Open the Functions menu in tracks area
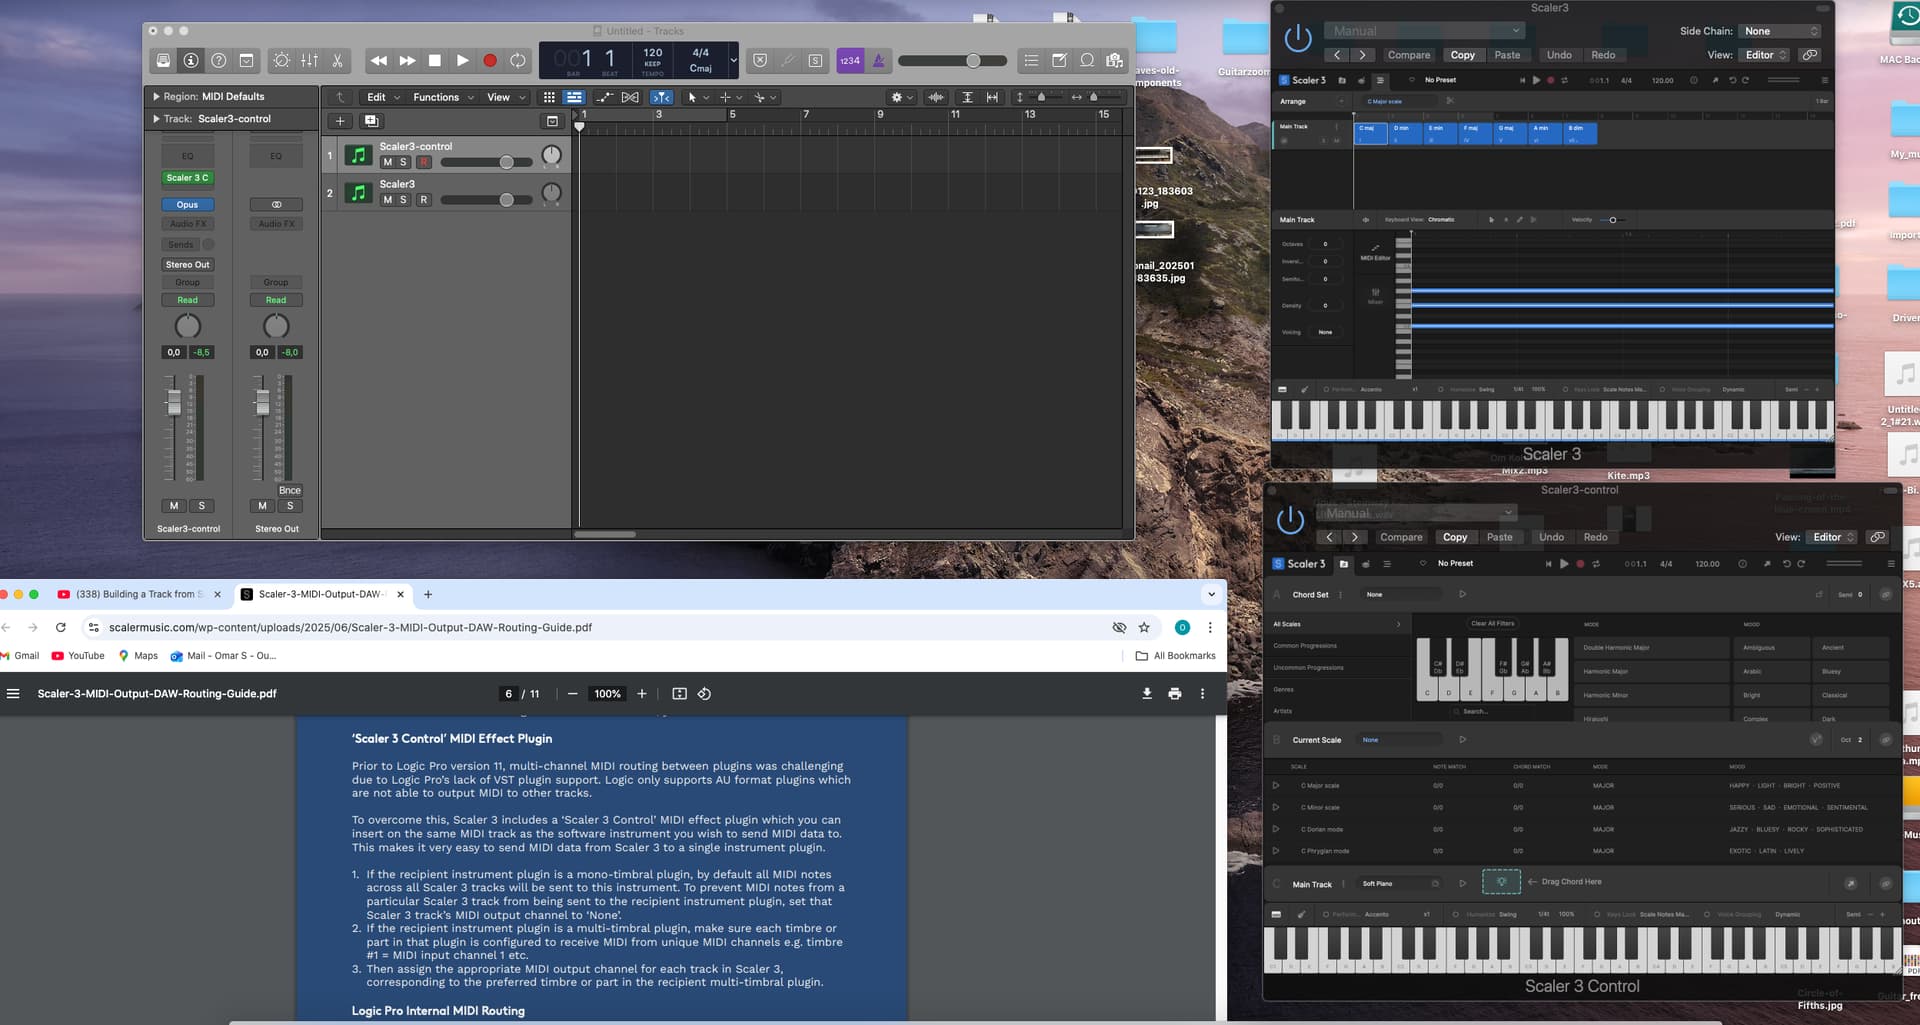This screenshot has height=1025, width=1920. tap(442, 97)
